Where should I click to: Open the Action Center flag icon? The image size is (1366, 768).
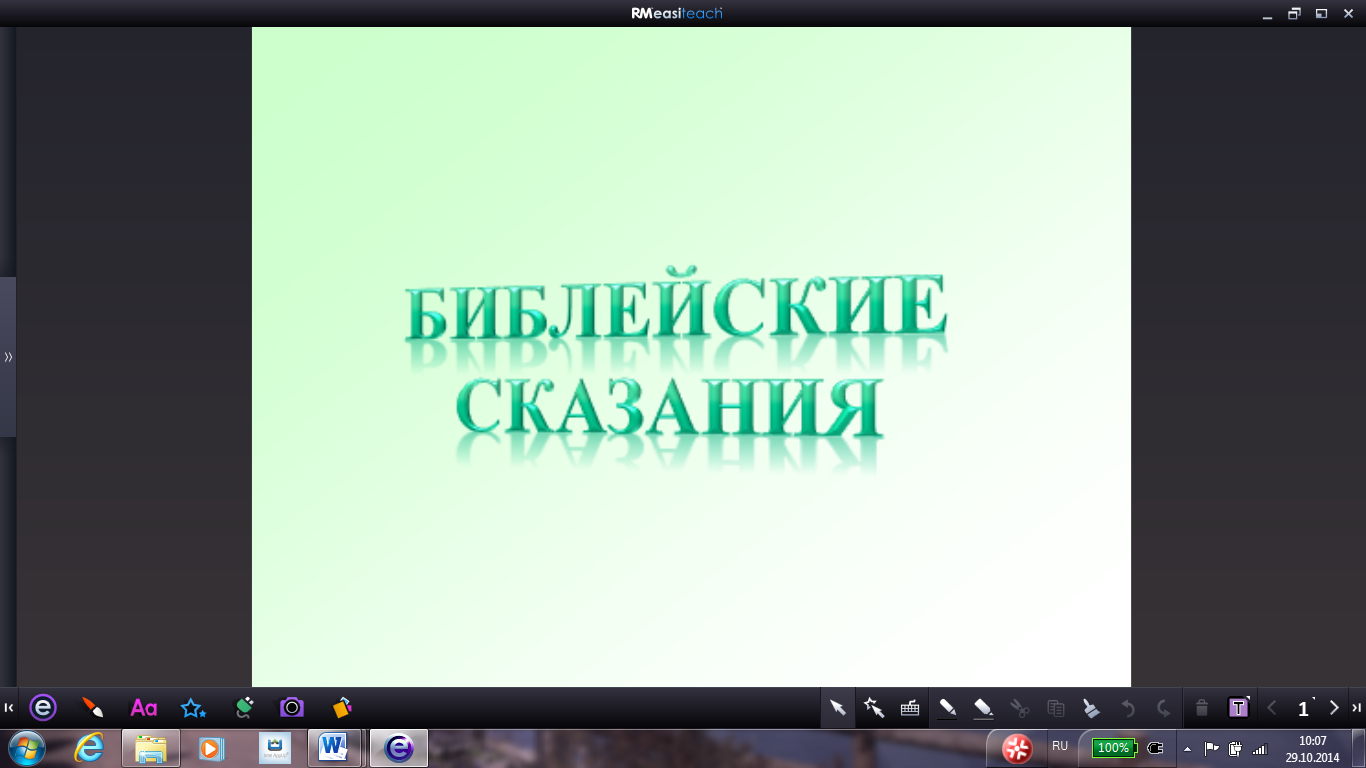pyautogui.click(x=1211, y=748)
